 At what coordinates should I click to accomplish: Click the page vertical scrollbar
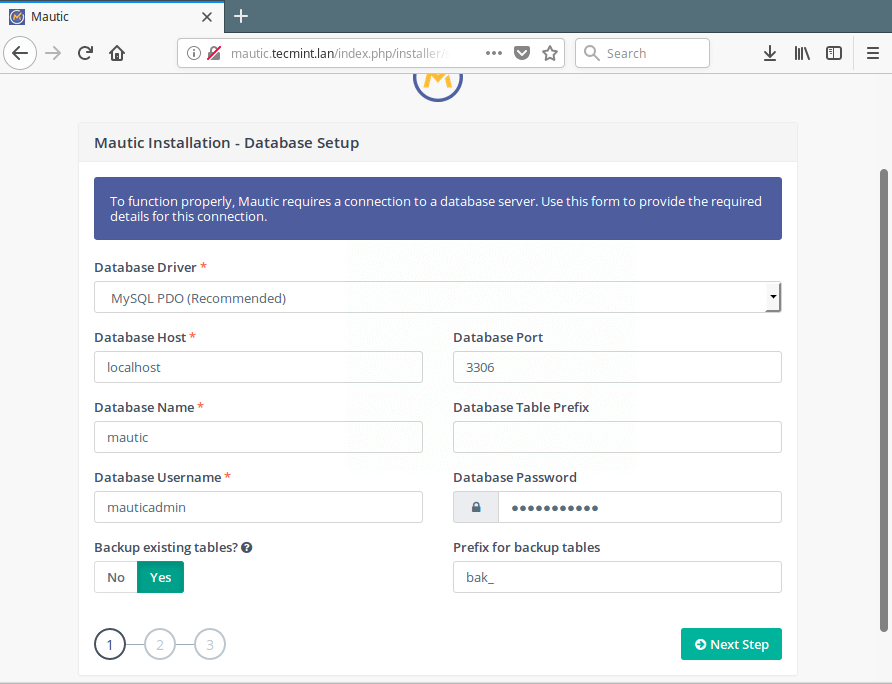pyautogui.click(x=883, y=400)
